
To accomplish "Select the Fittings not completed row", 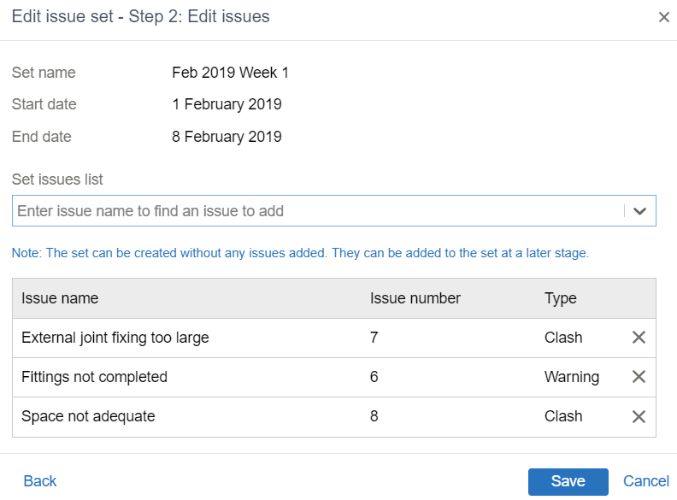I will pyautogui.click(x=334, y=377).
